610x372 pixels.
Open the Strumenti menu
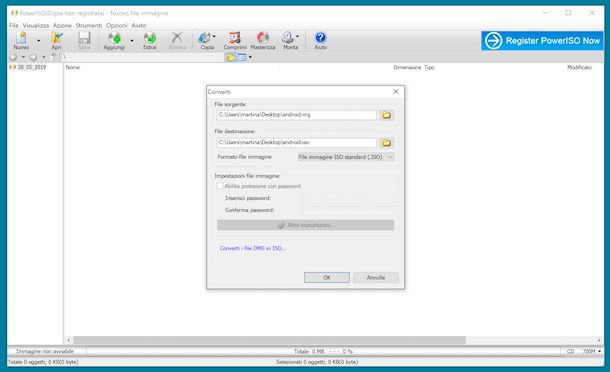pos(89,25)
